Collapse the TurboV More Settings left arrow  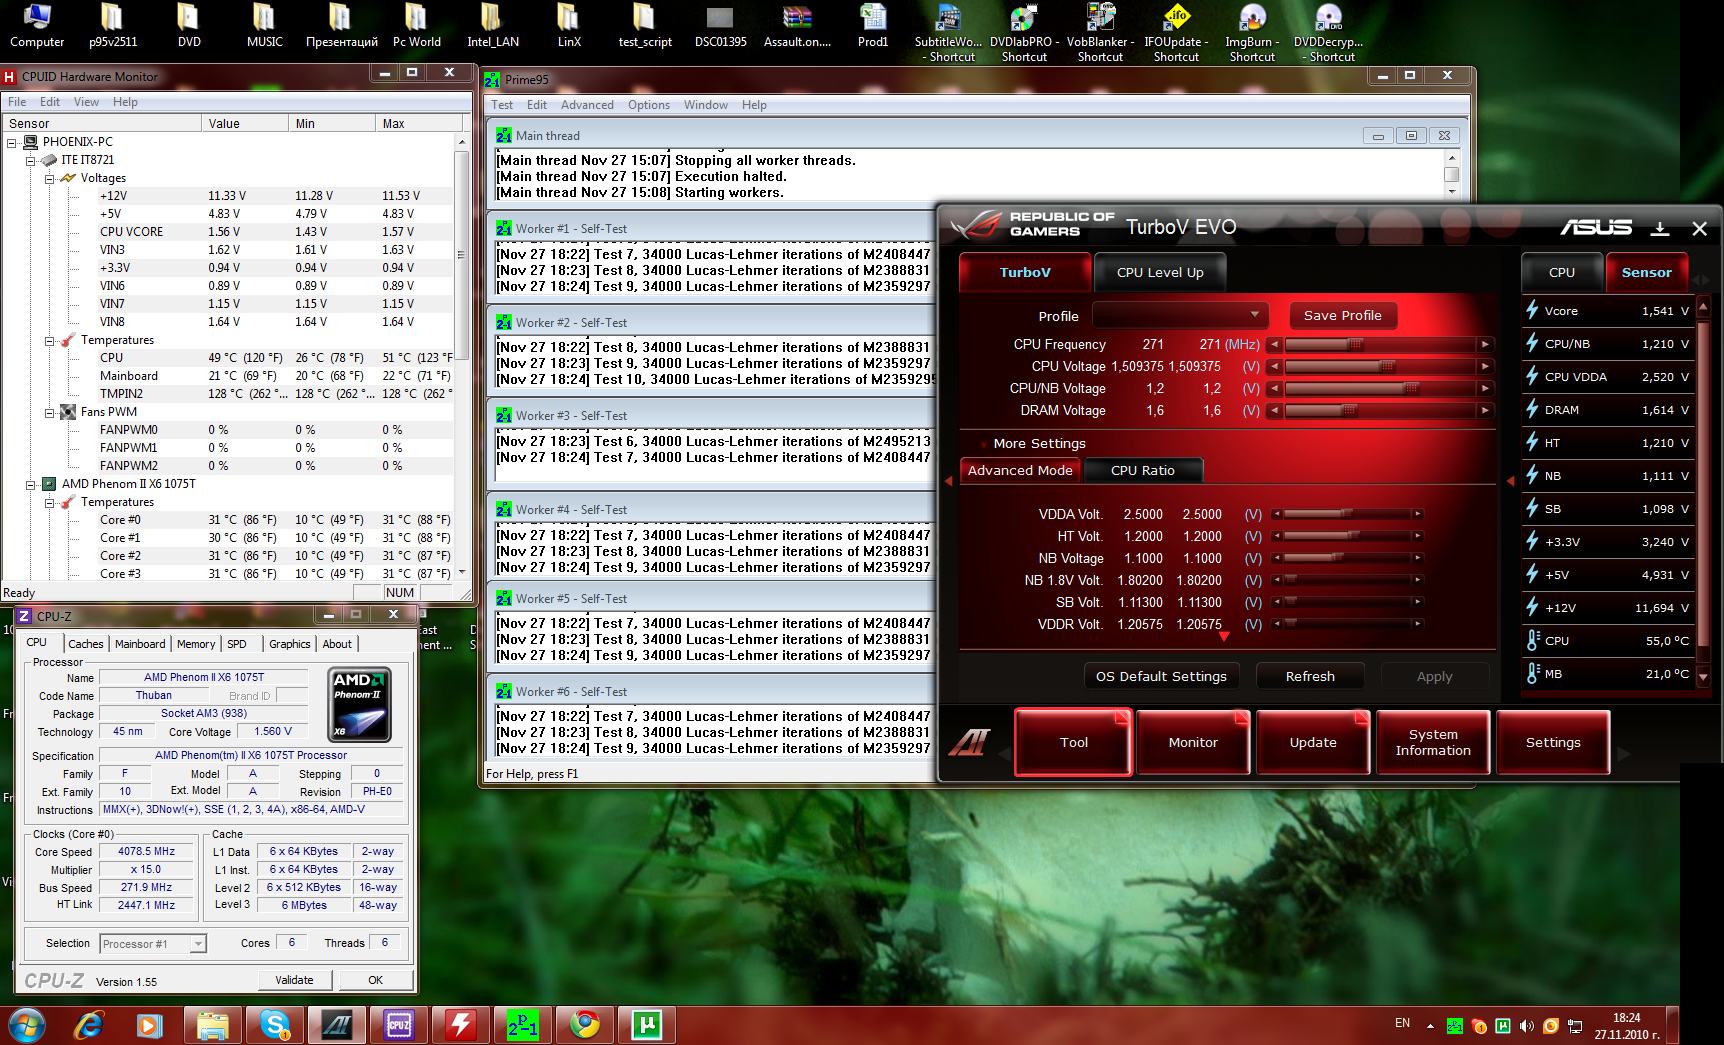tap(949, 481)
